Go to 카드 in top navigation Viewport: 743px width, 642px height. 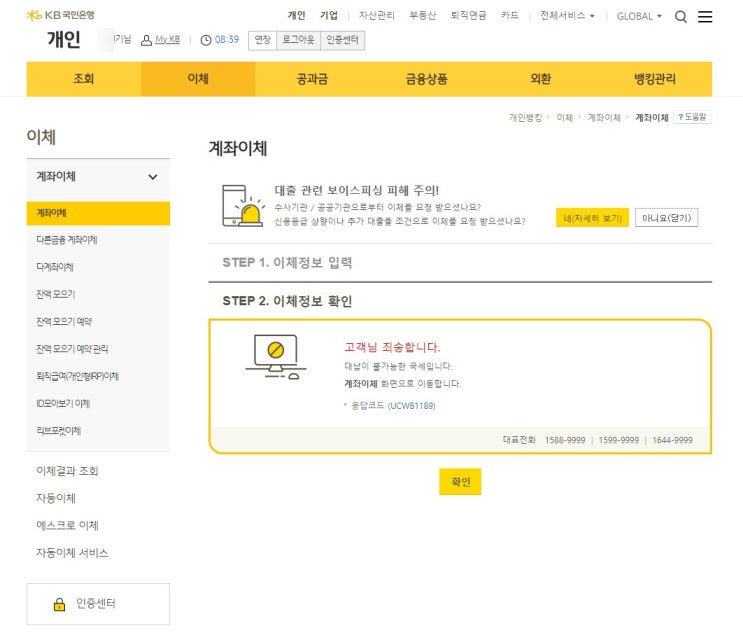point(510,16)
